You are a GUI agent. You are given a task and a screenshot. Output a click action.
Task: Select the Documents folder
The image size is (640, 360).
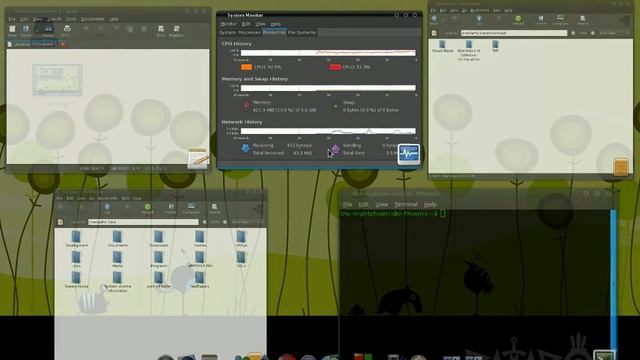coord(118,239)
